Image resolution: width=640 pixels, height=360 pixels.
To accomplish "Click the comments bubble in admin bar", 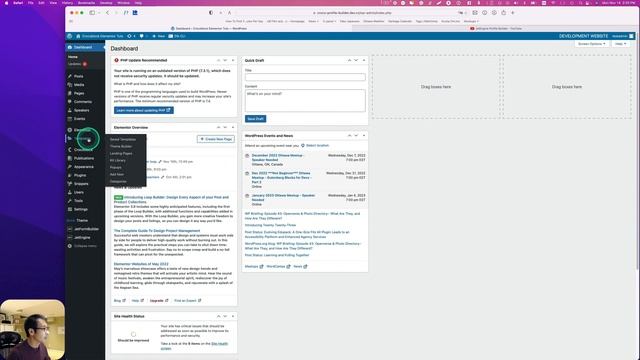I will point(142,36).
